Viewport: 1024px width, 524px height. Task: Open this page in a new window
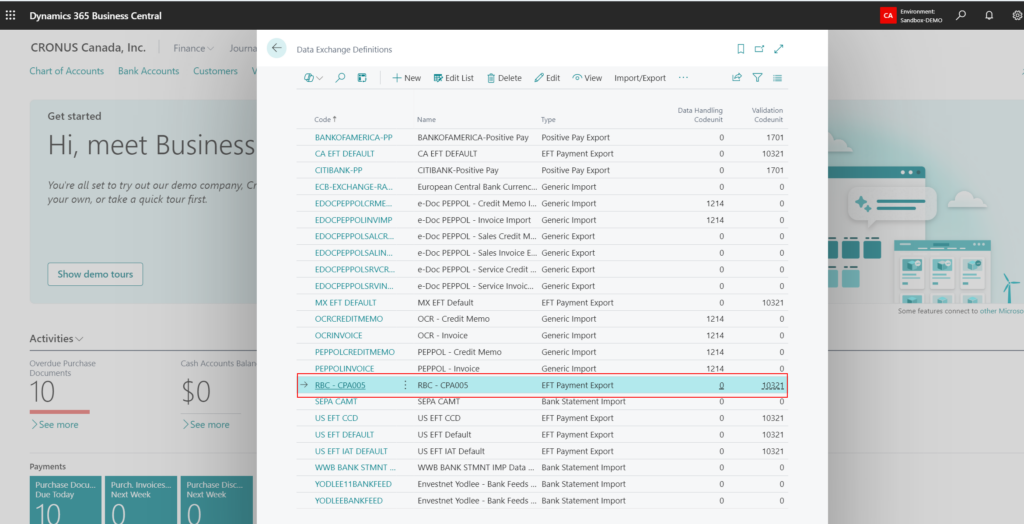pyautogui.click(x=759, y=49)
